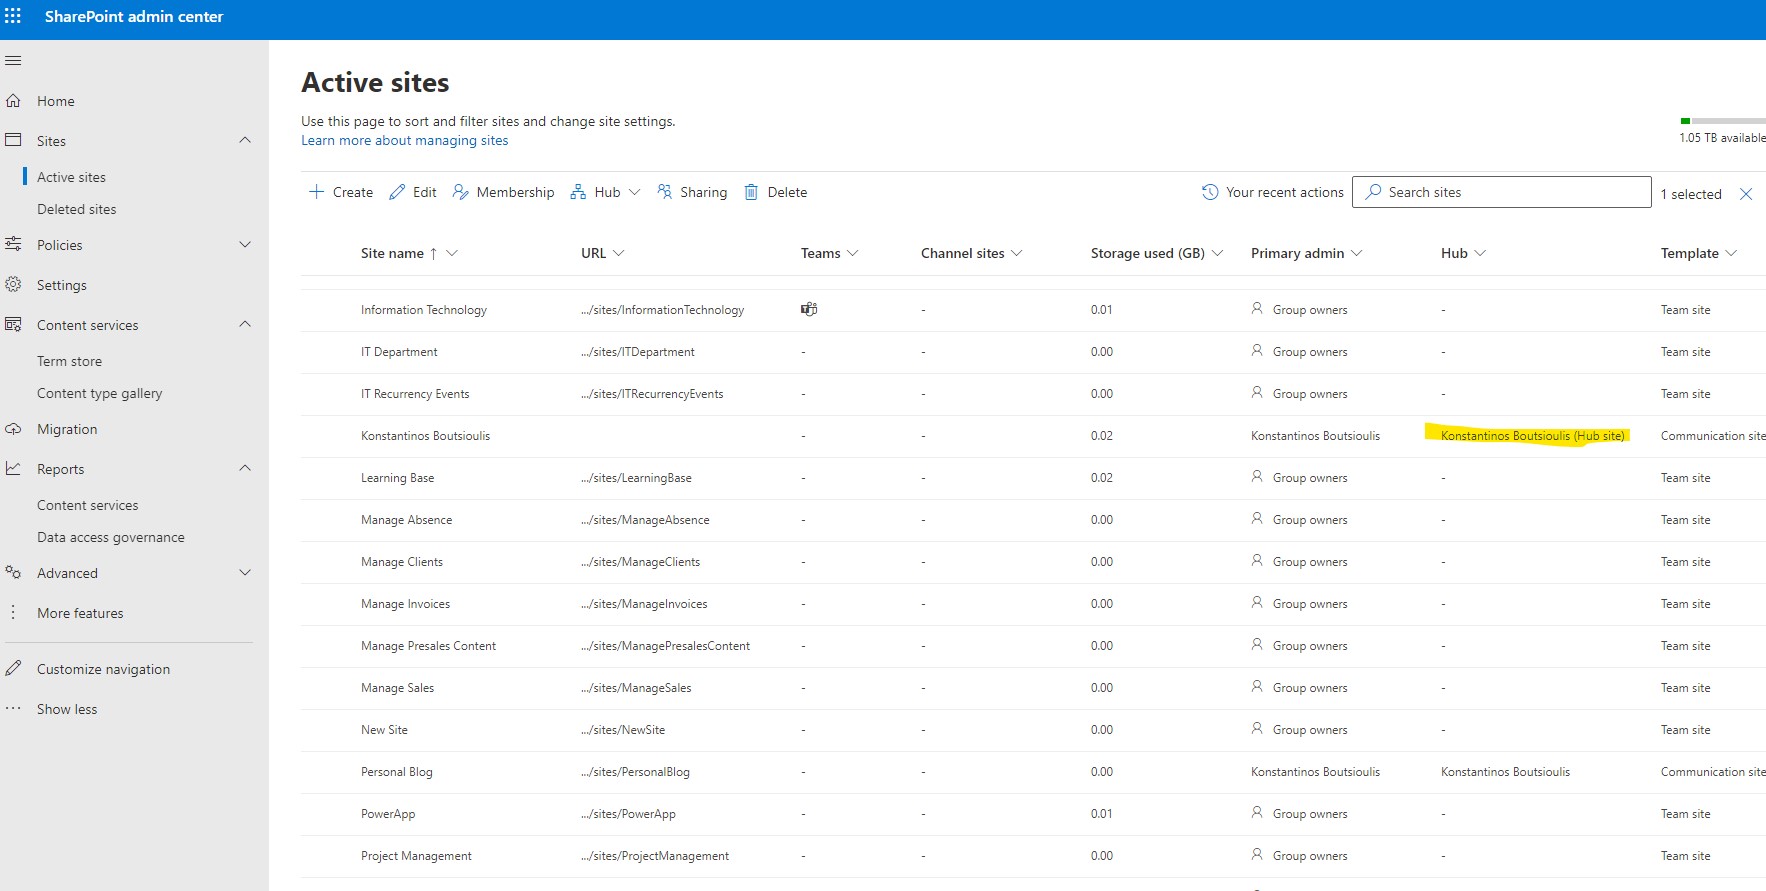Follow Learn more about managing sites link
This screenshot has width=1766, height=891.
click(404, 140)
